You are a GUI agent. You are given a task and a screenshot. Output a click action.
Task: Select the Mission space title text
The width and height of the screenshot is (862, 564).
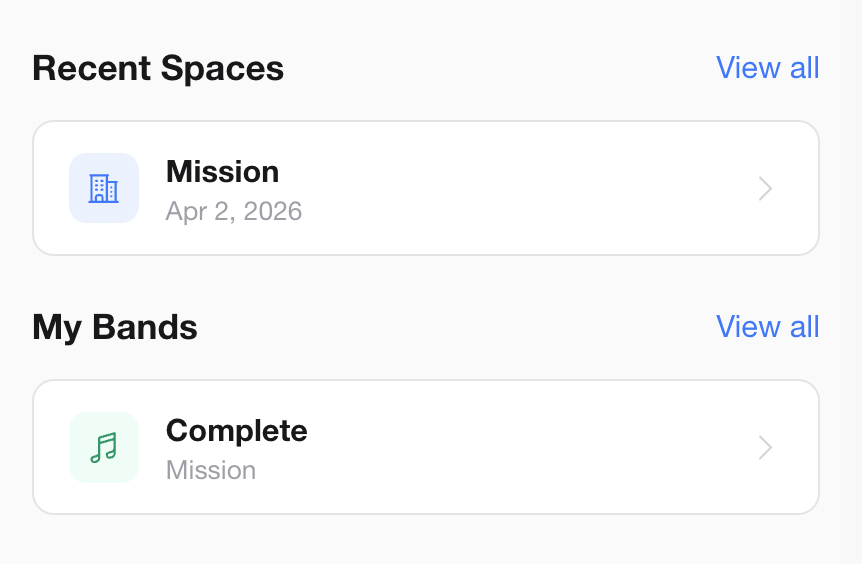coord(222,172)
